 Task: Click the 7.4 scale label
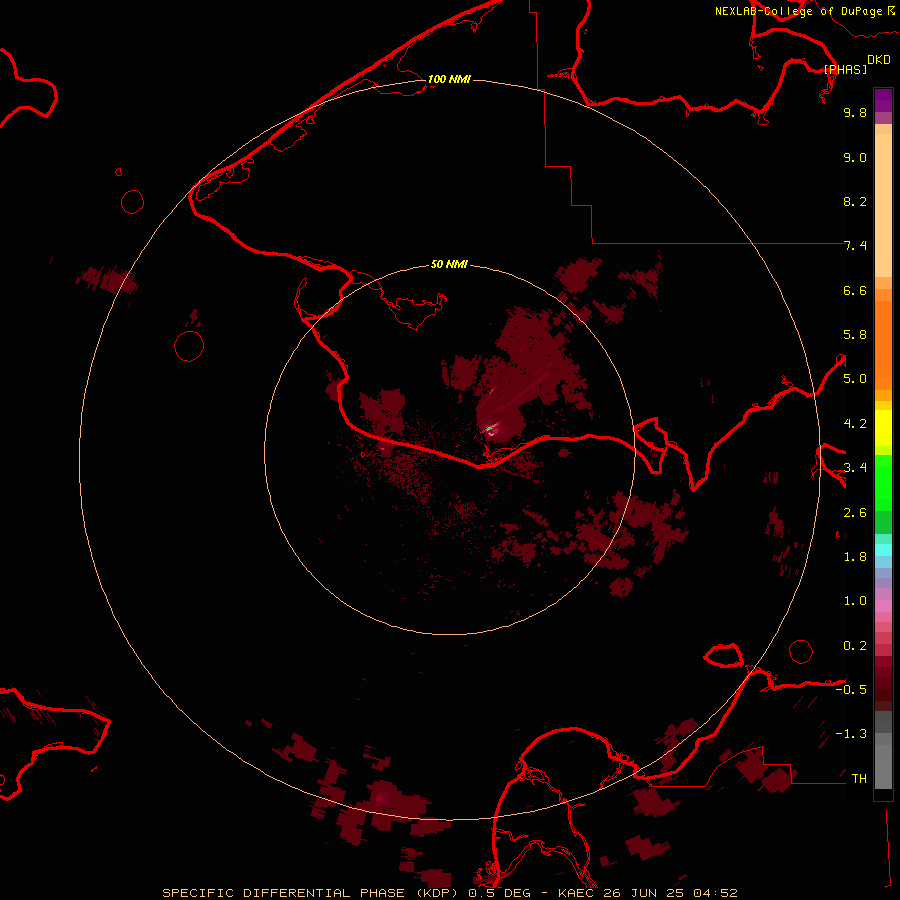click(x=855, y=246)
